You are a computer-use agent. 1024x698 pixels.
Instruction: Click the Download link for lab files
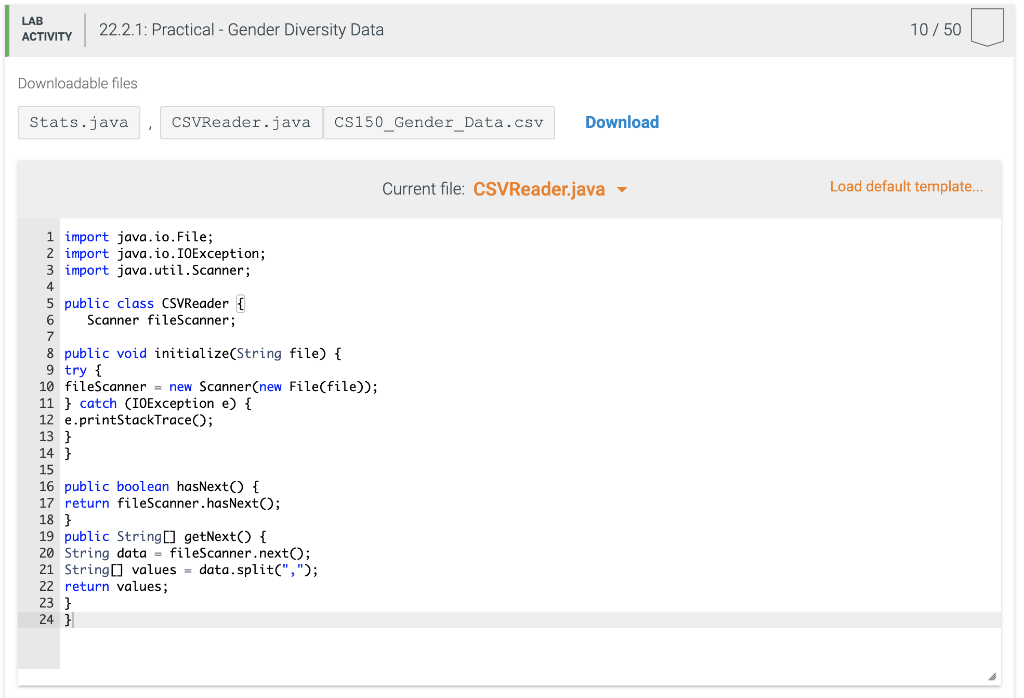(621, 122)
